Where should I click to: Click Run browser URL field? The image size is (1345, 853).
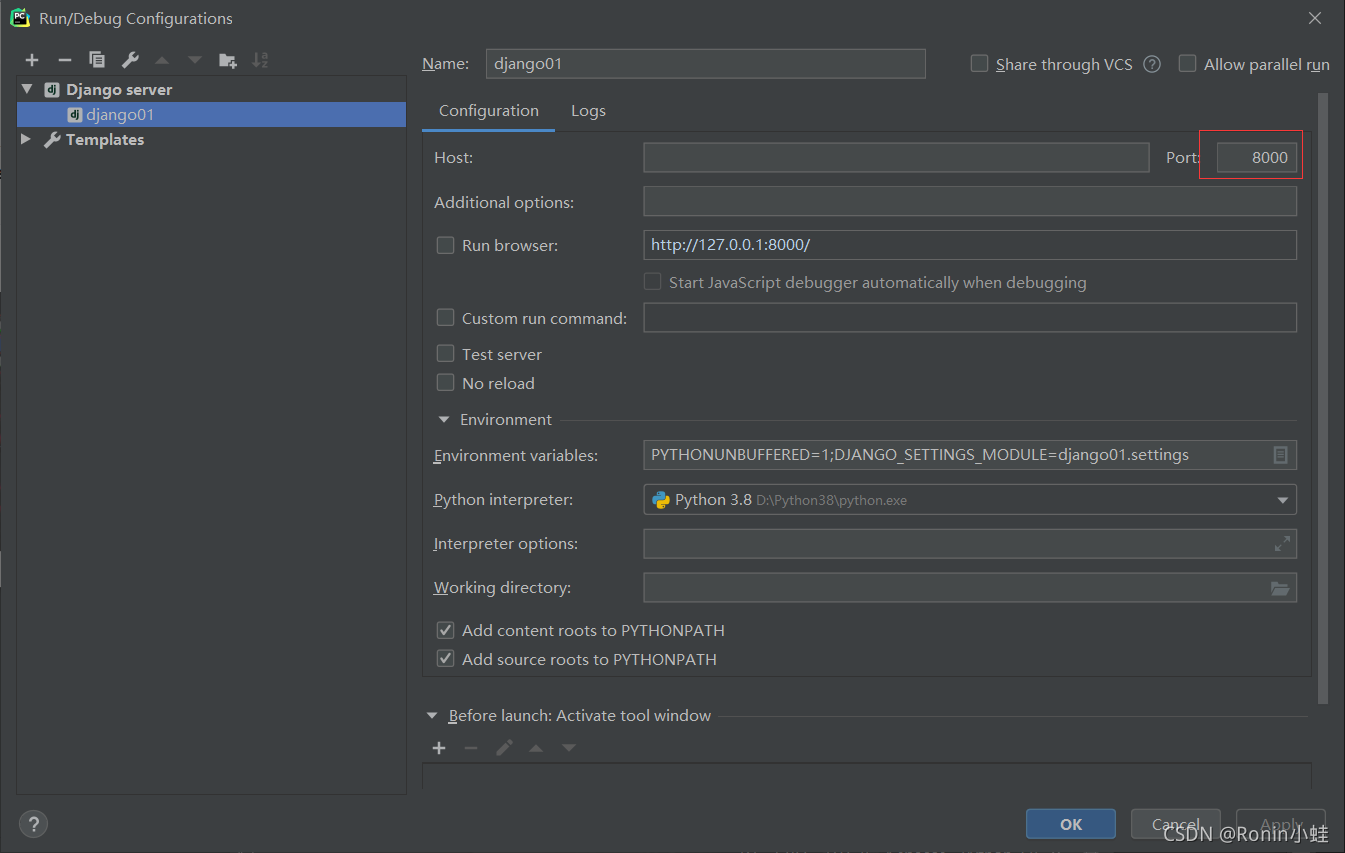click(x=970, y=245)
